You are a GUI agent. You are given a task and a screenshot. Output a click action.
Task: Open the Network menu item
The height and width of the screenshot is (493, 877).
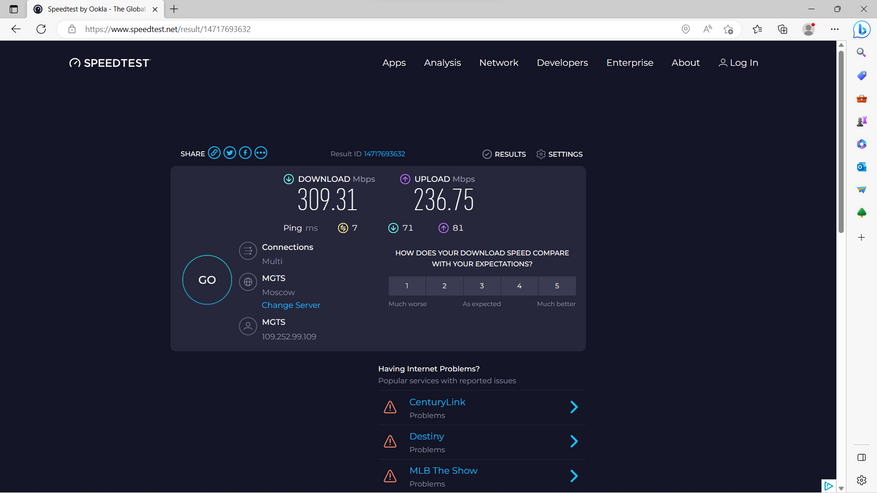click(498, 63)
